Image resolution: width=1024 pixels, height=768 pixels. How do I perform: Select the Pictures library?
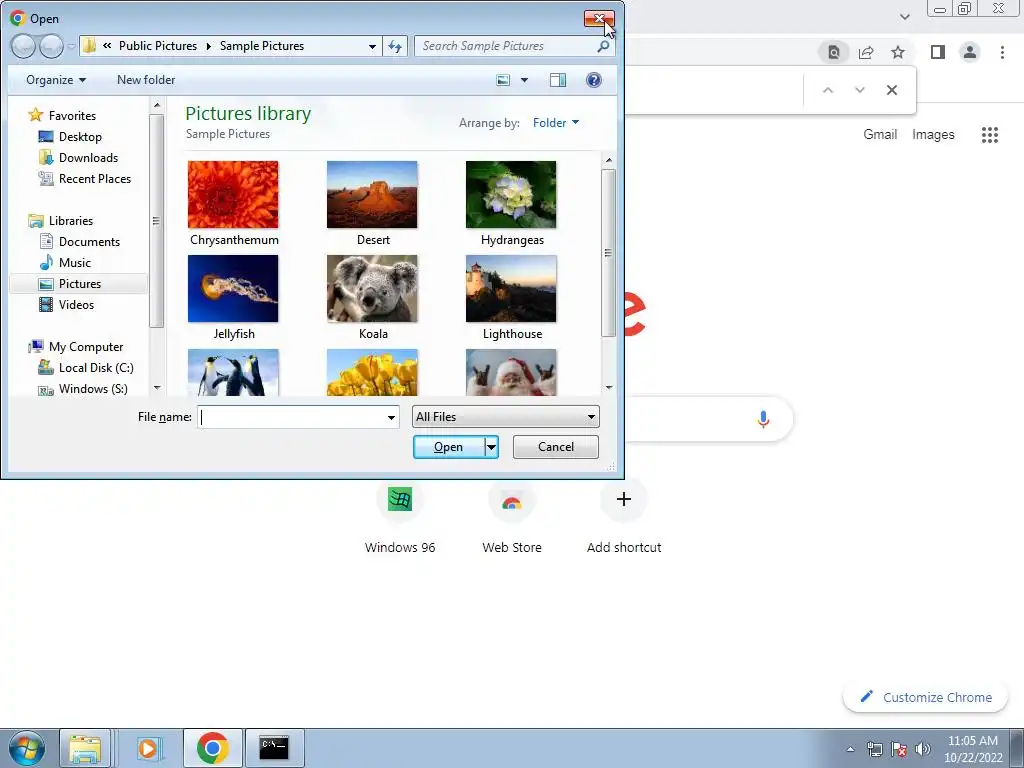[80, 283]
